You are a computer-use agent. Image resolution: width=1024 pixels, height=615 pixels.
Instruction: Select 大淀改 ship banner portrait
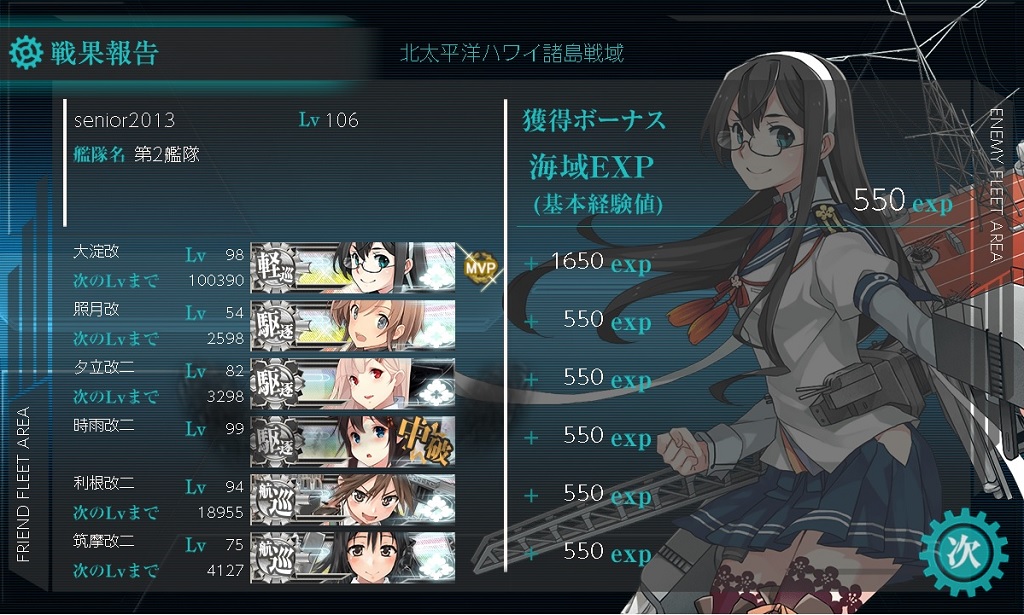click(x=353, y=267)
